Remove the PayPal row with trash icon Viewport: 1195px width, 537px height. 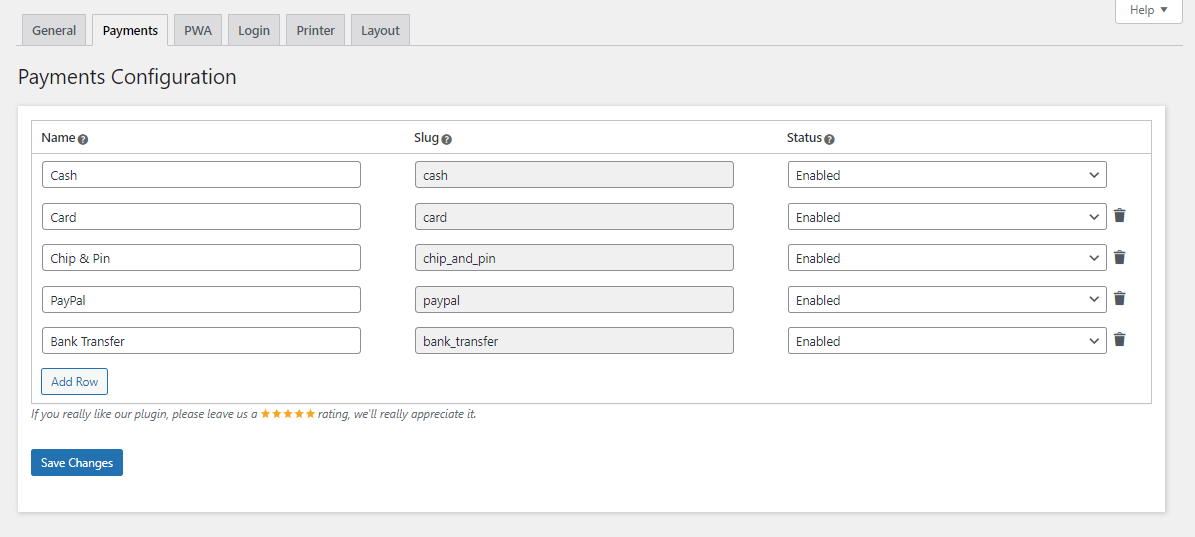pos(1120,299)
